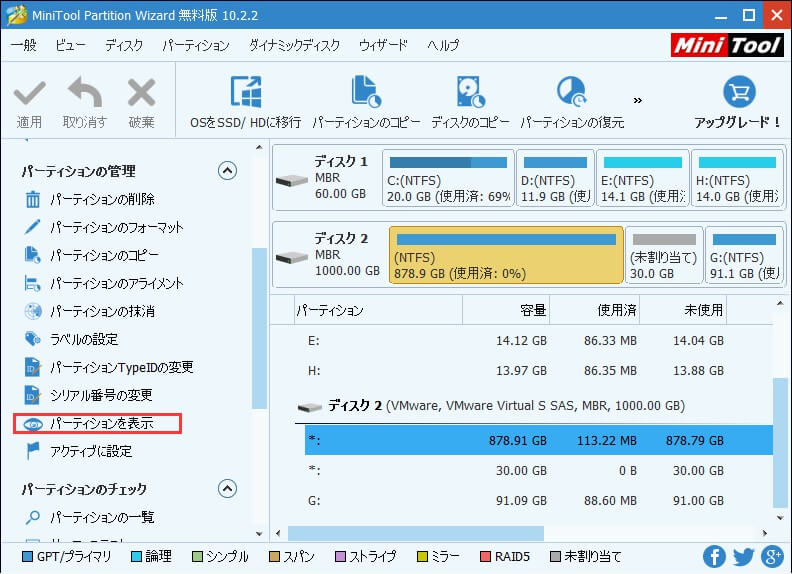Screen dimensions: 792x574
Task: Choose sidebar パーティションのコピー action
Action: (91, 255)
